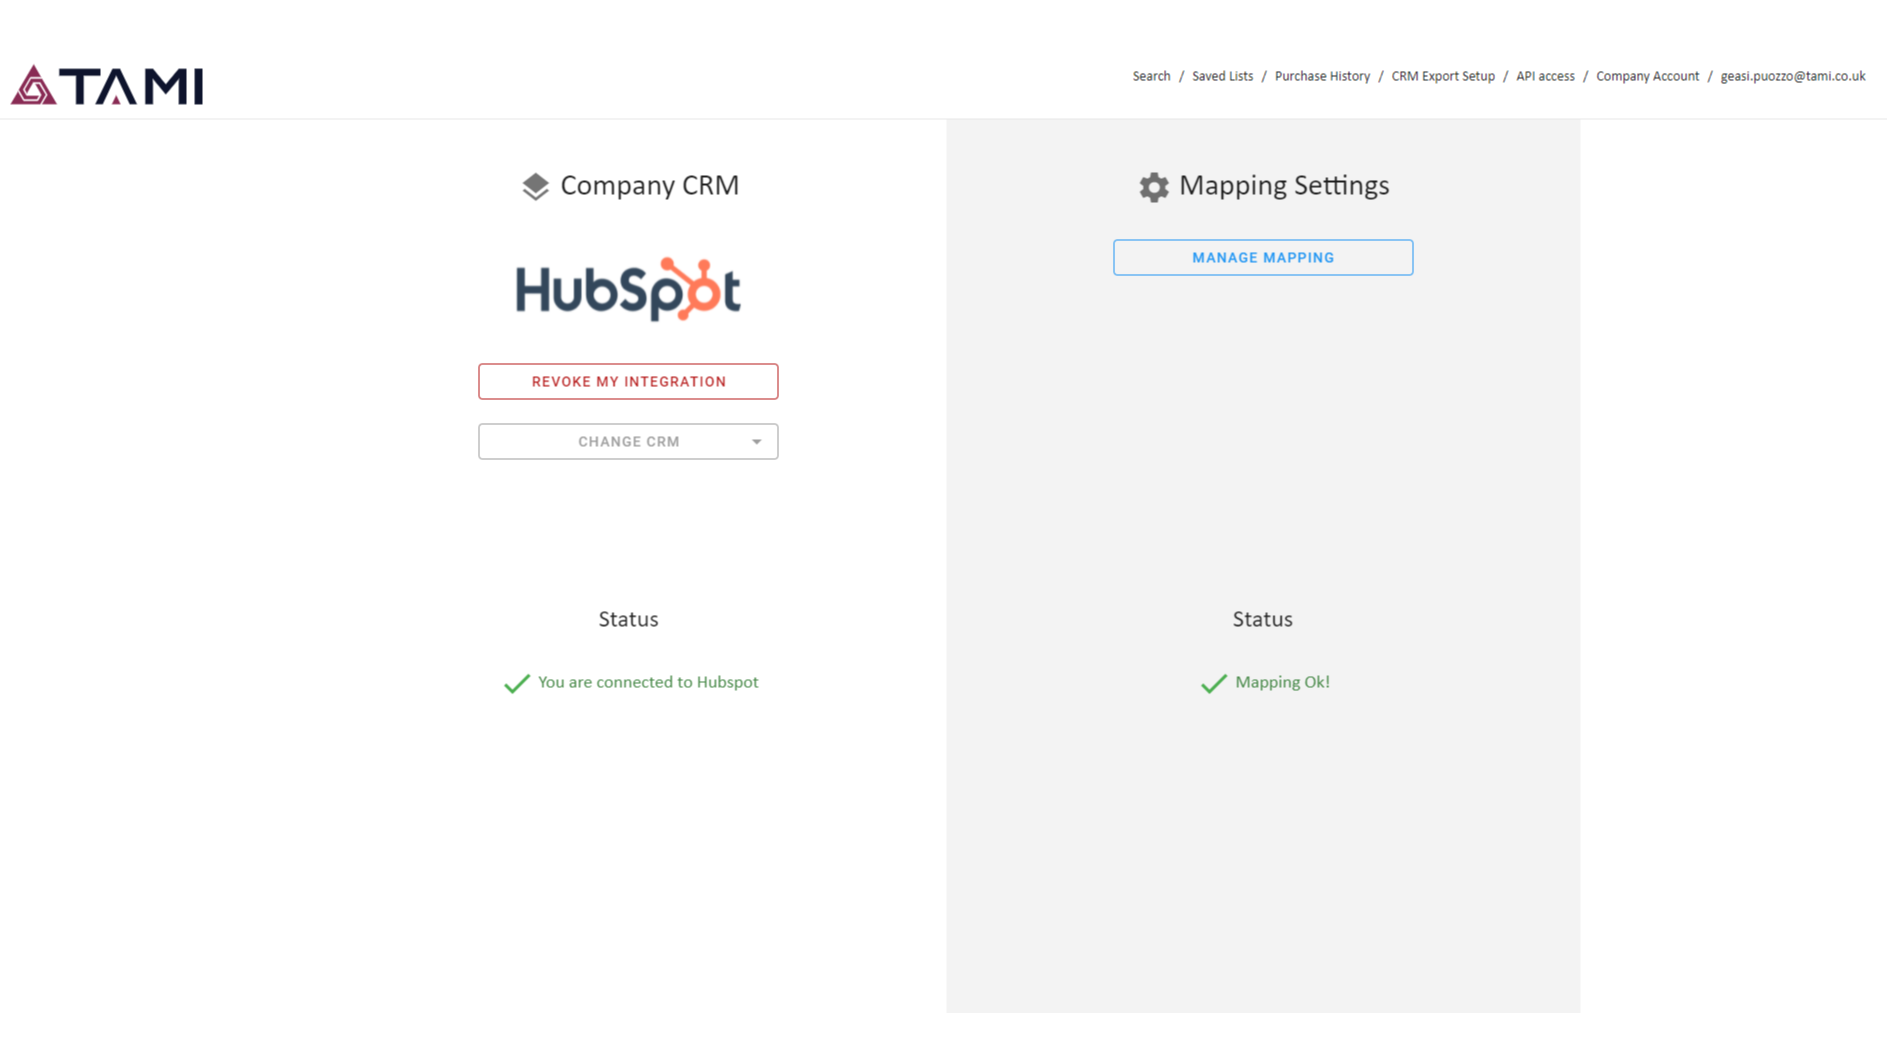Switch to the Search page
The height and width of the screenshot is (1061, 1887).
coord(1151,76)
